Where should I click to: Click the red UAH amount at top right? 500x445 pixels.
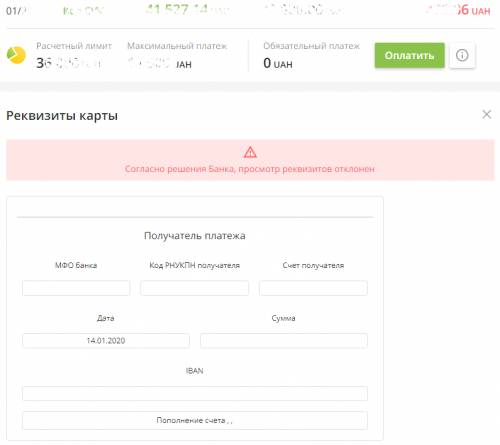458,10
